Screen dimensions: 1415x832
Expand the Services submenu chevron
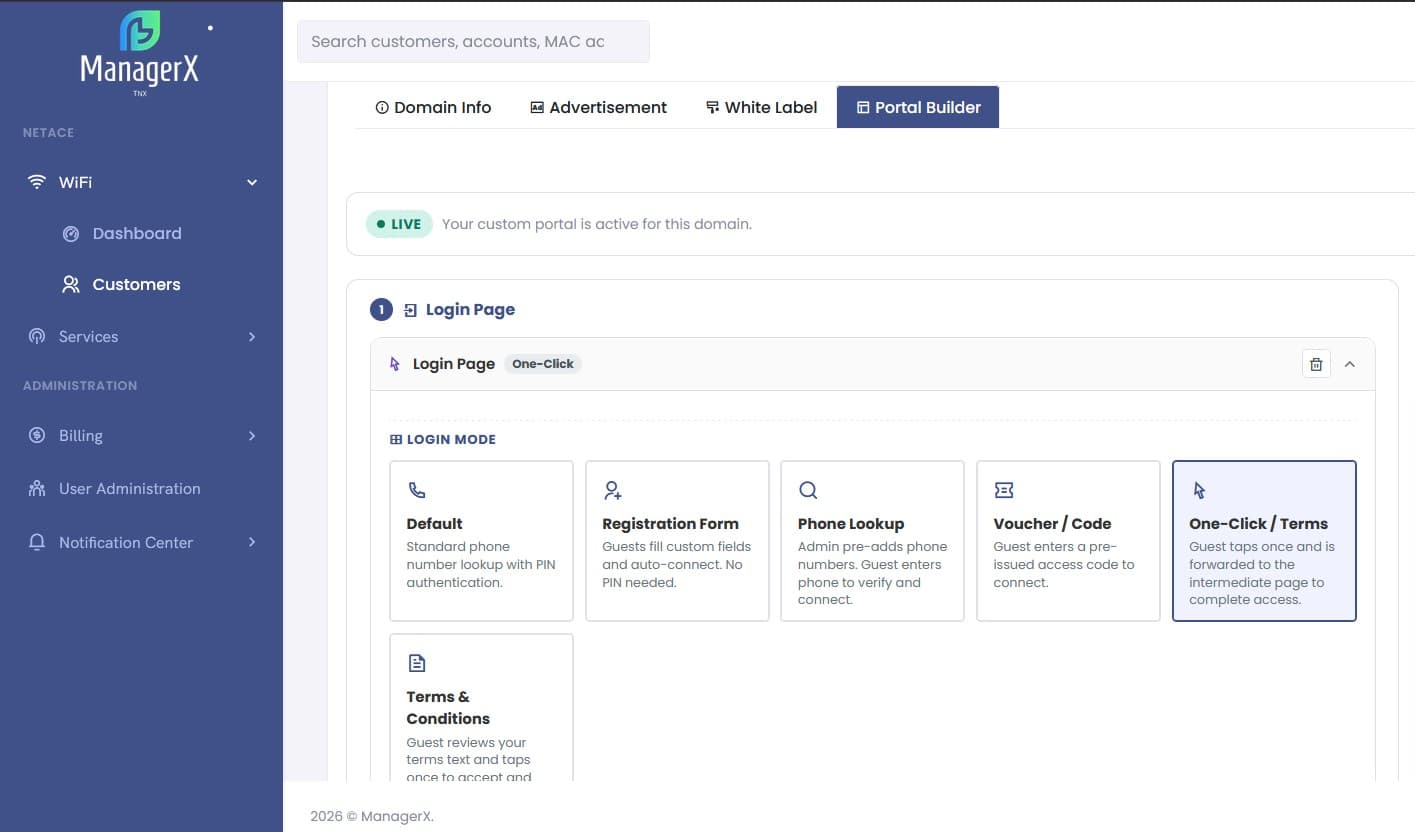pyautogui.click(x=252, y=337)
